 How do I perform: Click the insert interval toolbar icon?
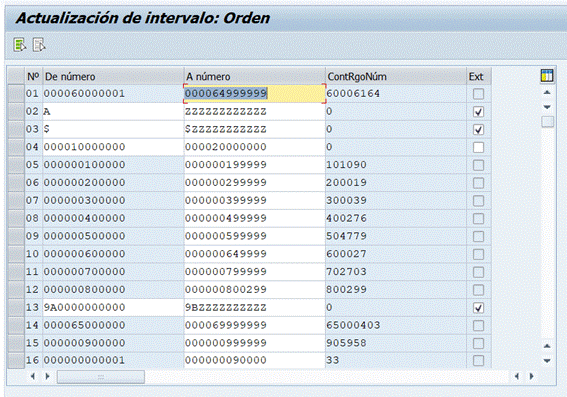coord(20,45)
